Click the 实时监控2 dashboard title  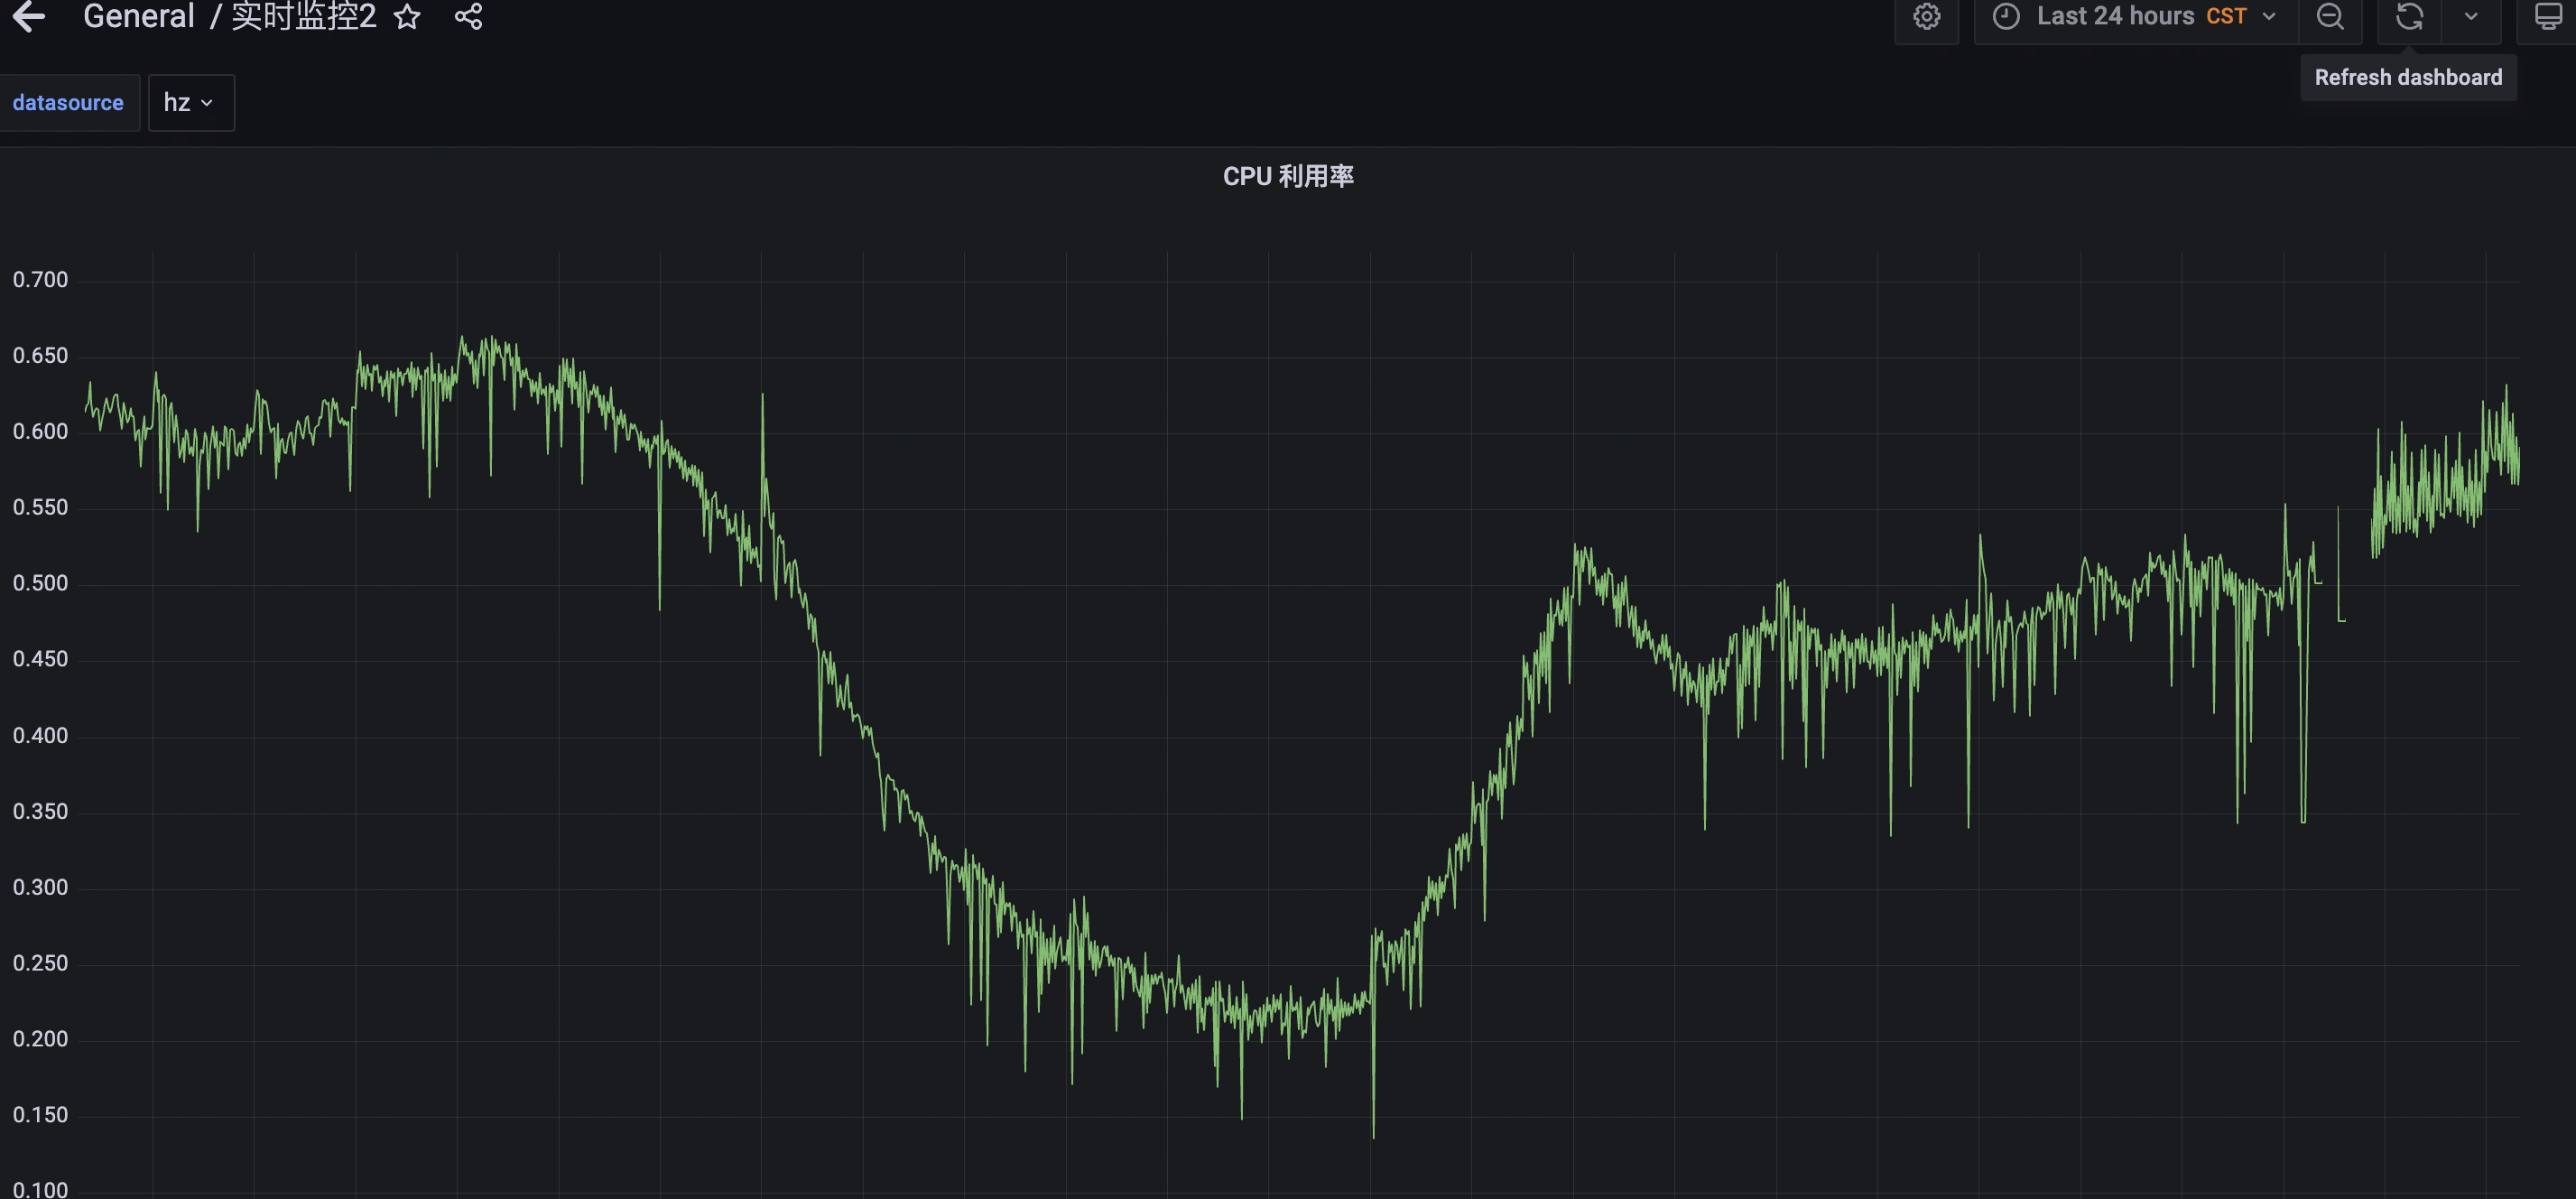pyautogui.click(x=304, y=16)
